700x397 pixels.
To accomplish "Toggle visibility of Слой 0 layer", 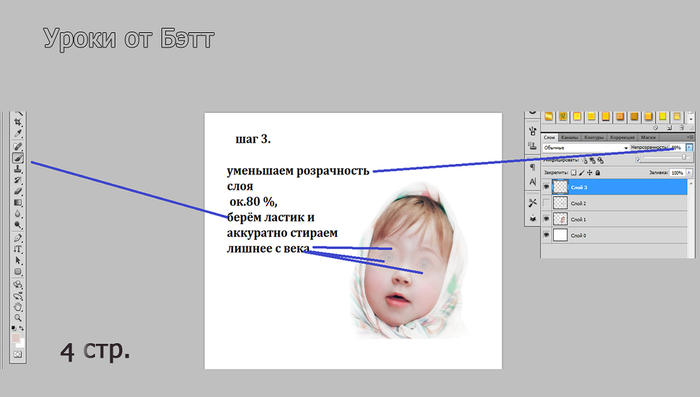I will (546, 235).
